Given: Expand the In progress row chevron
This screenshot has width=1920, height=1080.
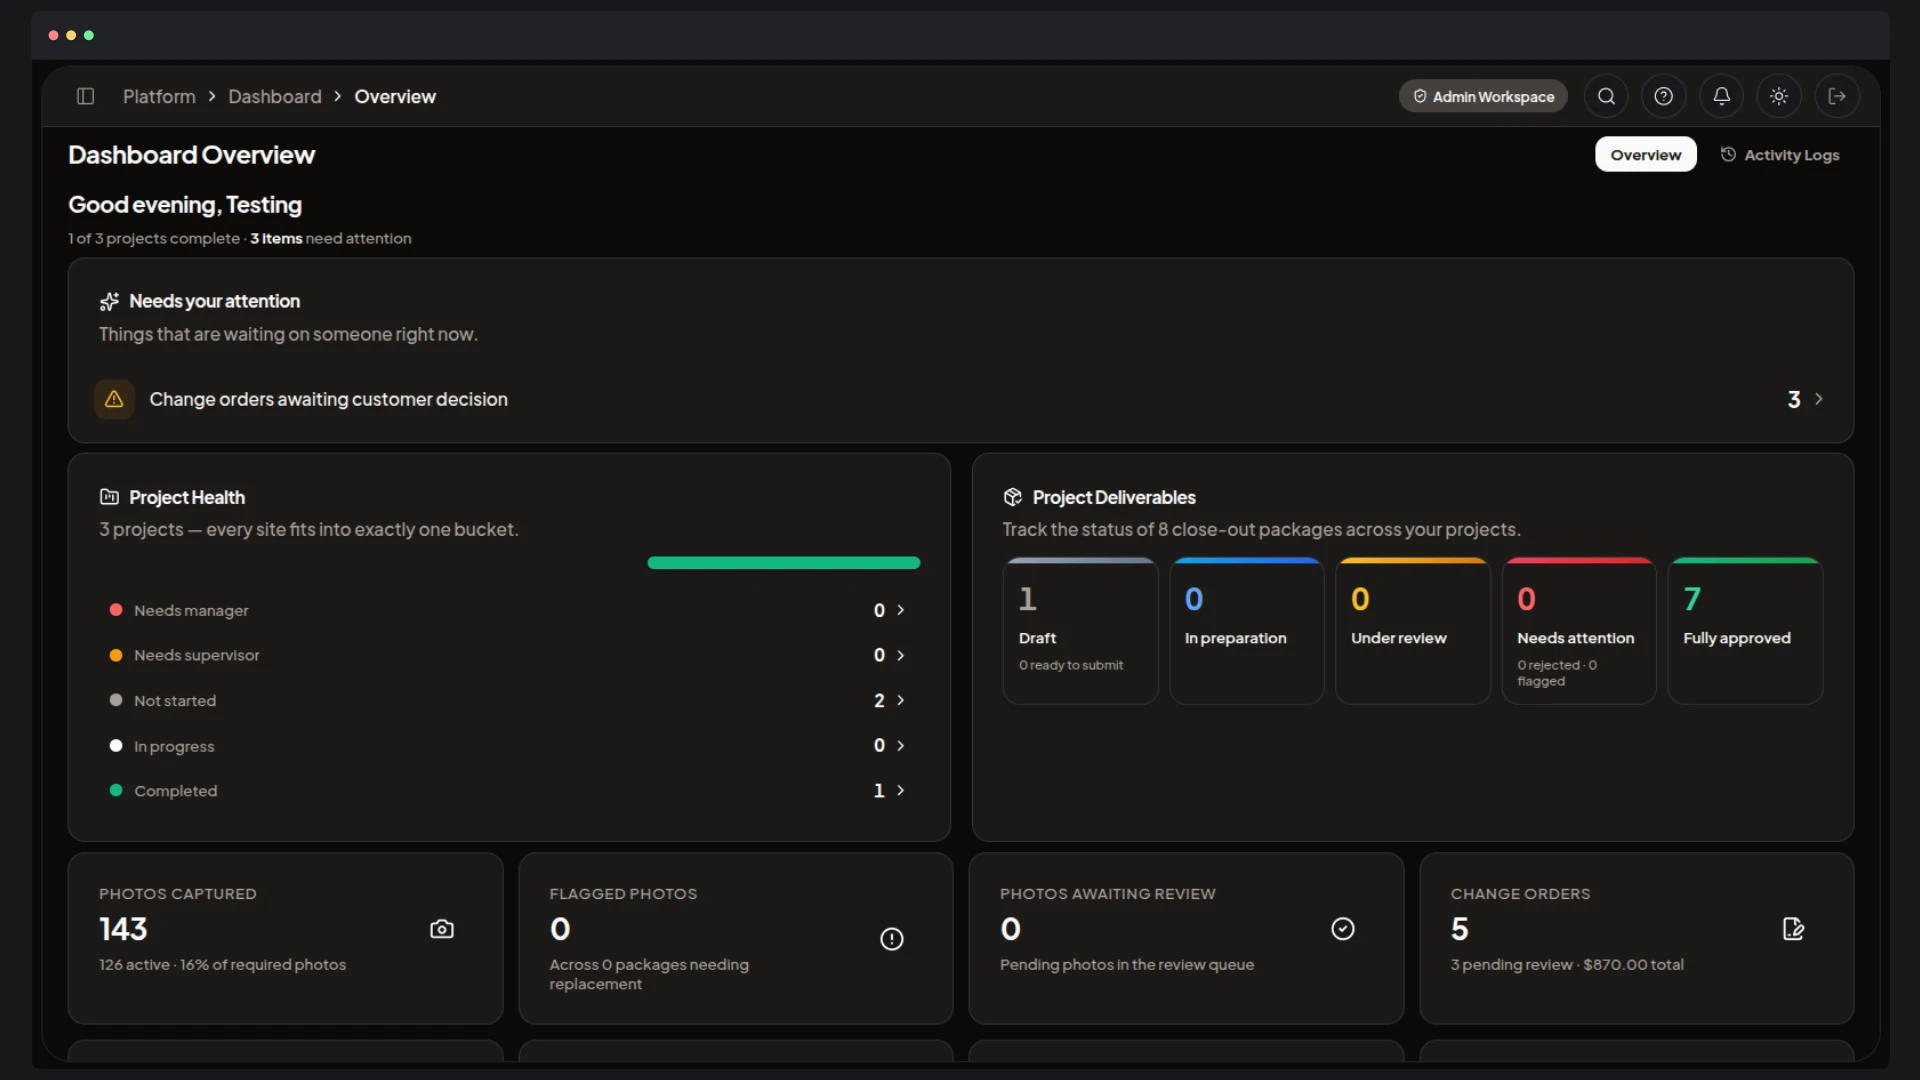Looking at the screenshot, I should coord(900,745).
